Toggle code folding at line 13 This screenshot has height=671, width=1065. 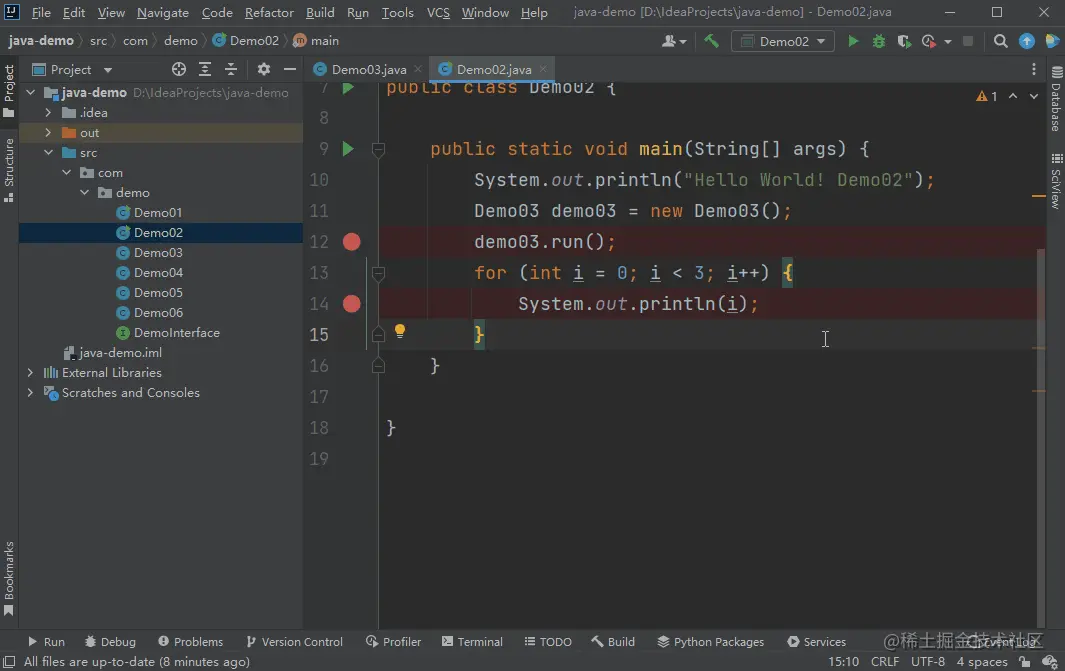coord(378,273)
